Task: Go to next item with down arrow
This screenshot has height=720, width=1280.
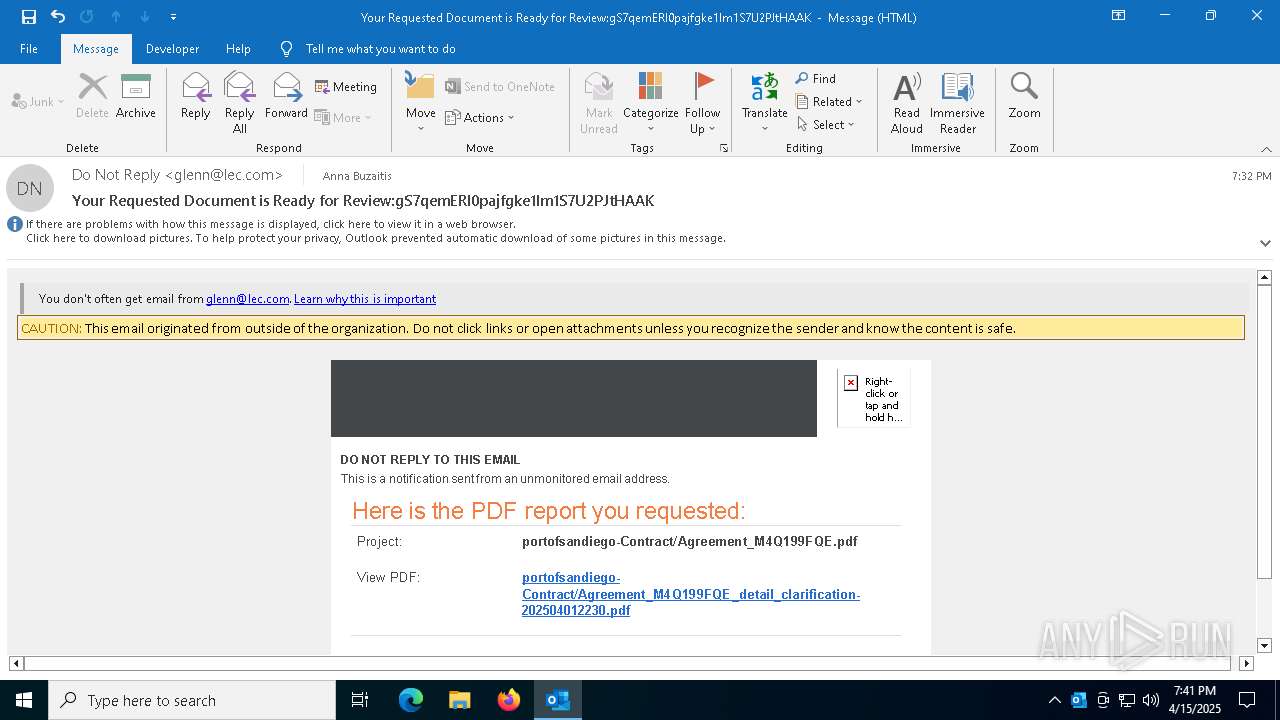Action: coord(145,16)
